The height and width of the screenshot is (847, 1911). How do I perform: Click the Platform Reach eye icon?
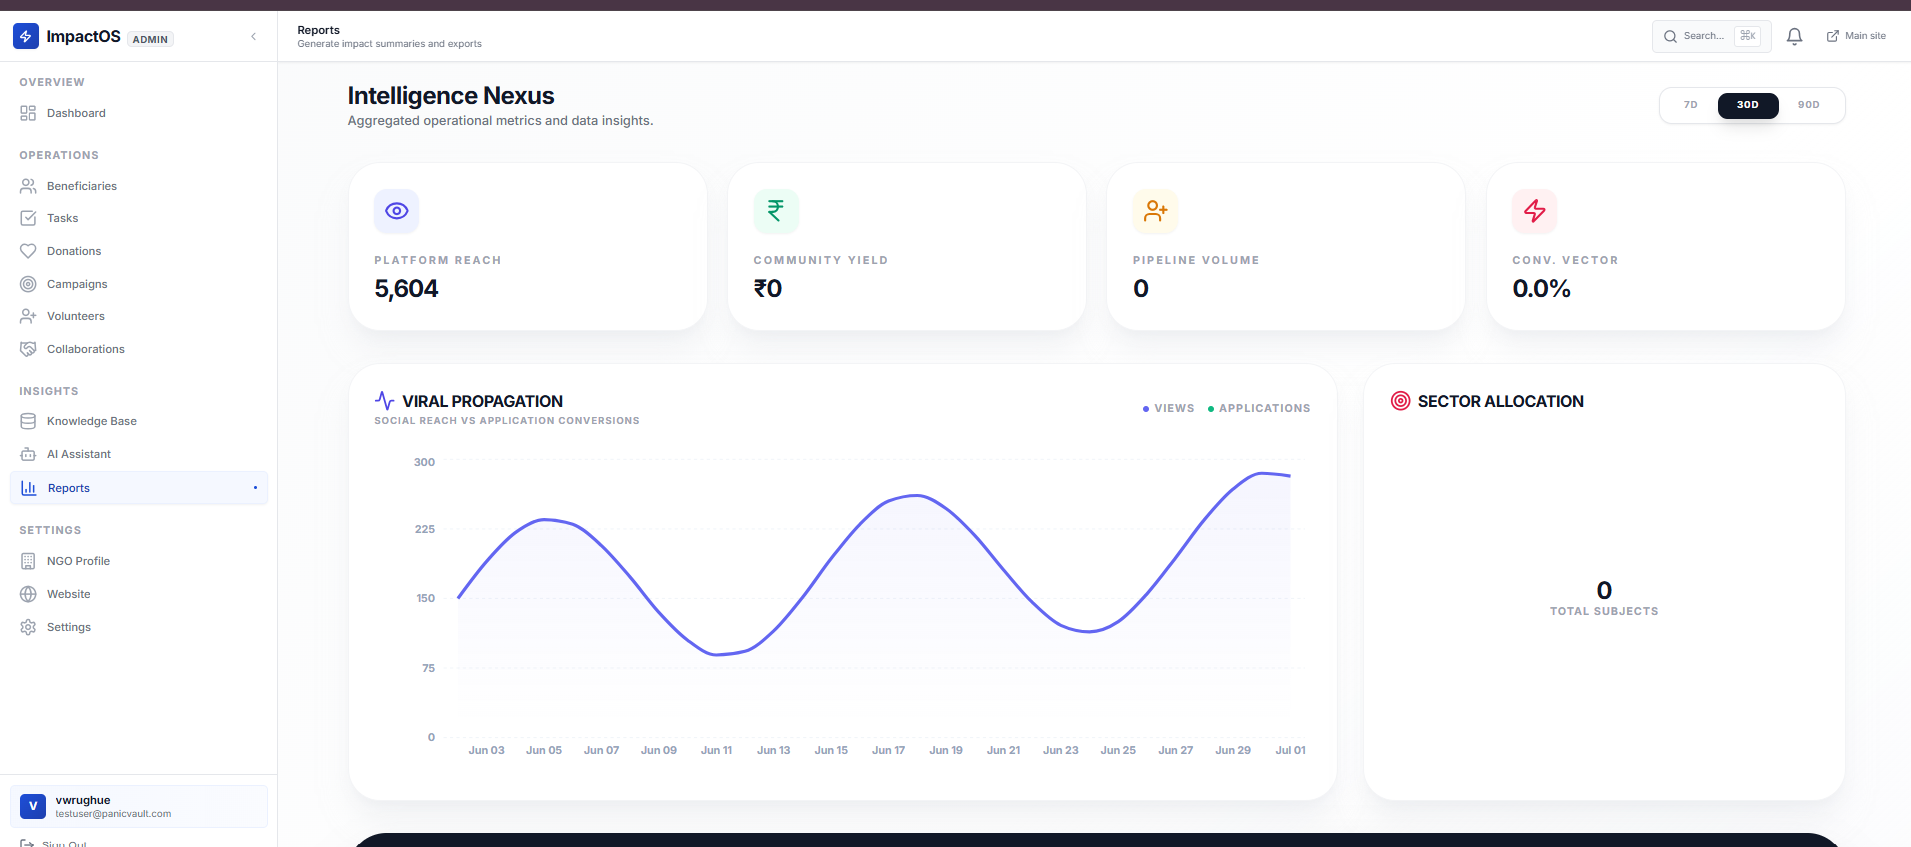tap(396, 211)
